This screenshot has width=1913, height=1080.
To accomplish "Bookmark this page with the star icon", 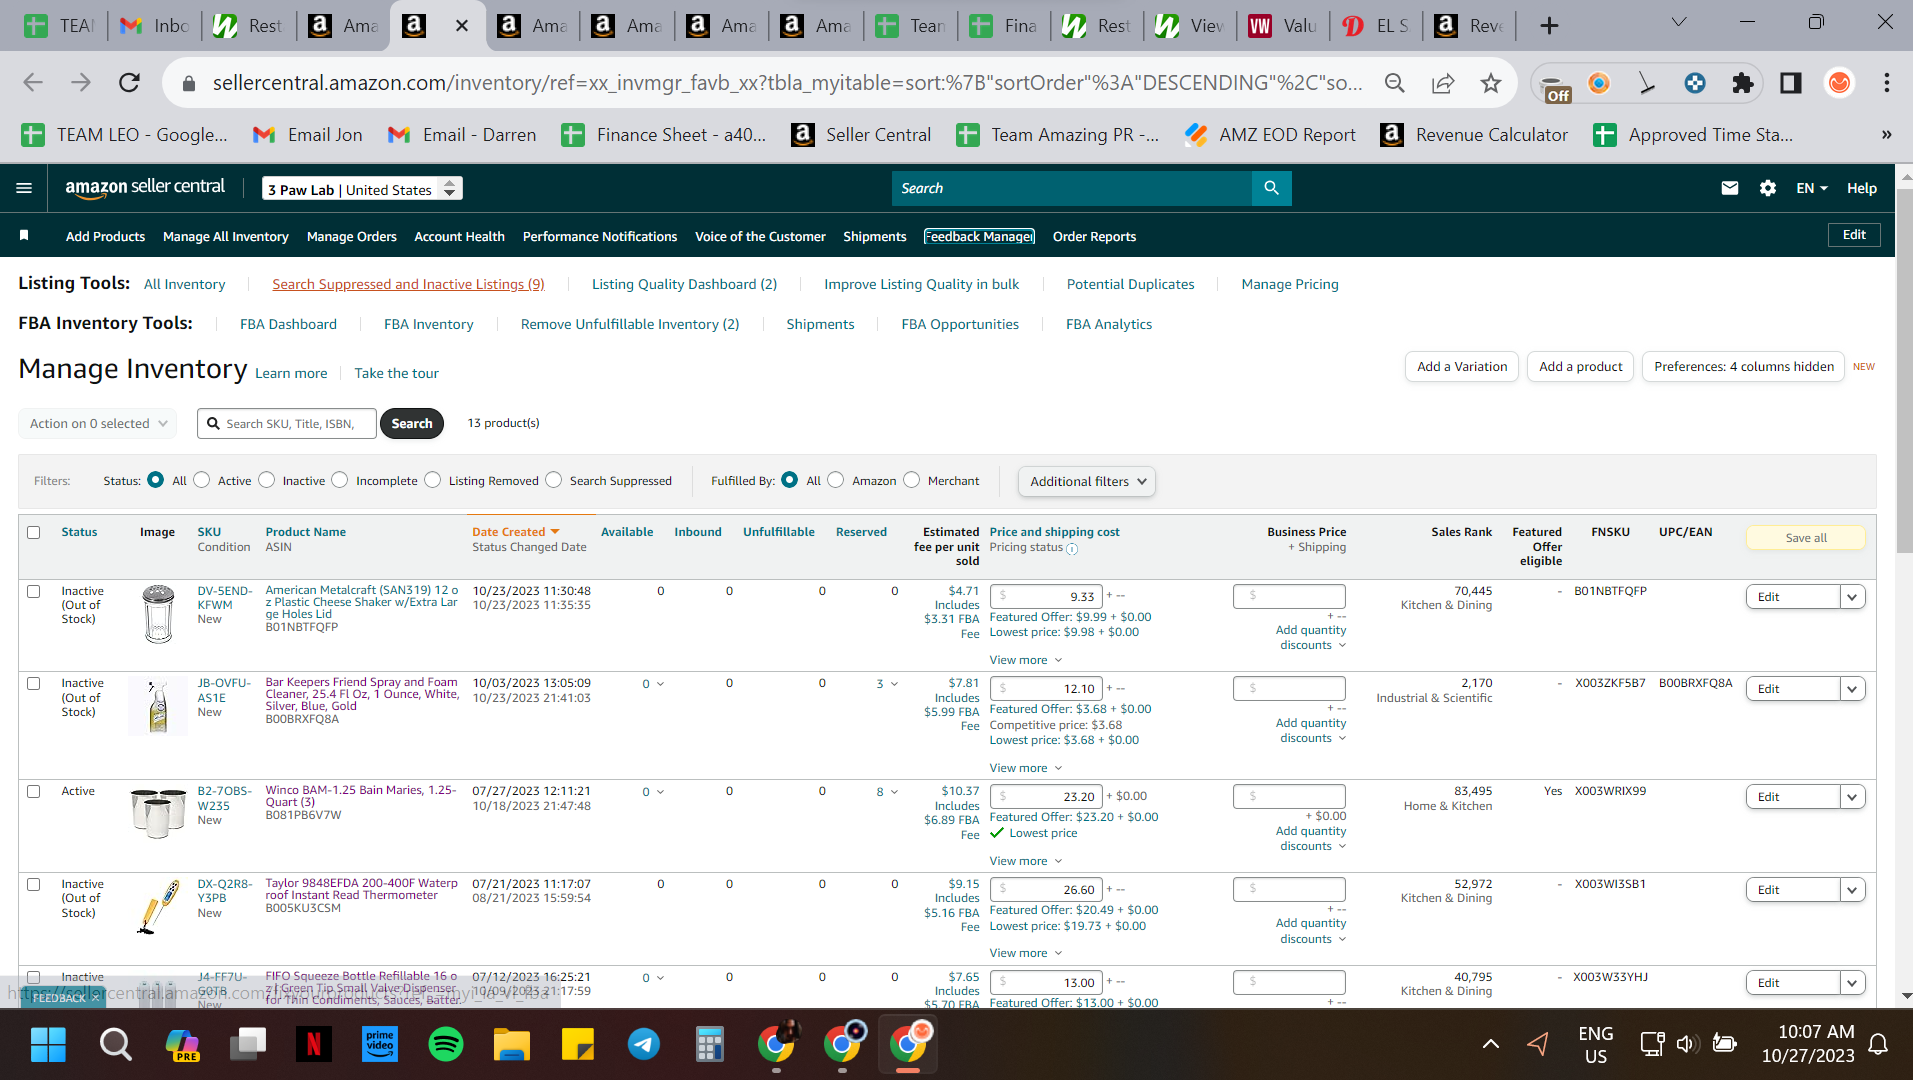I will tap(1491, 83).
